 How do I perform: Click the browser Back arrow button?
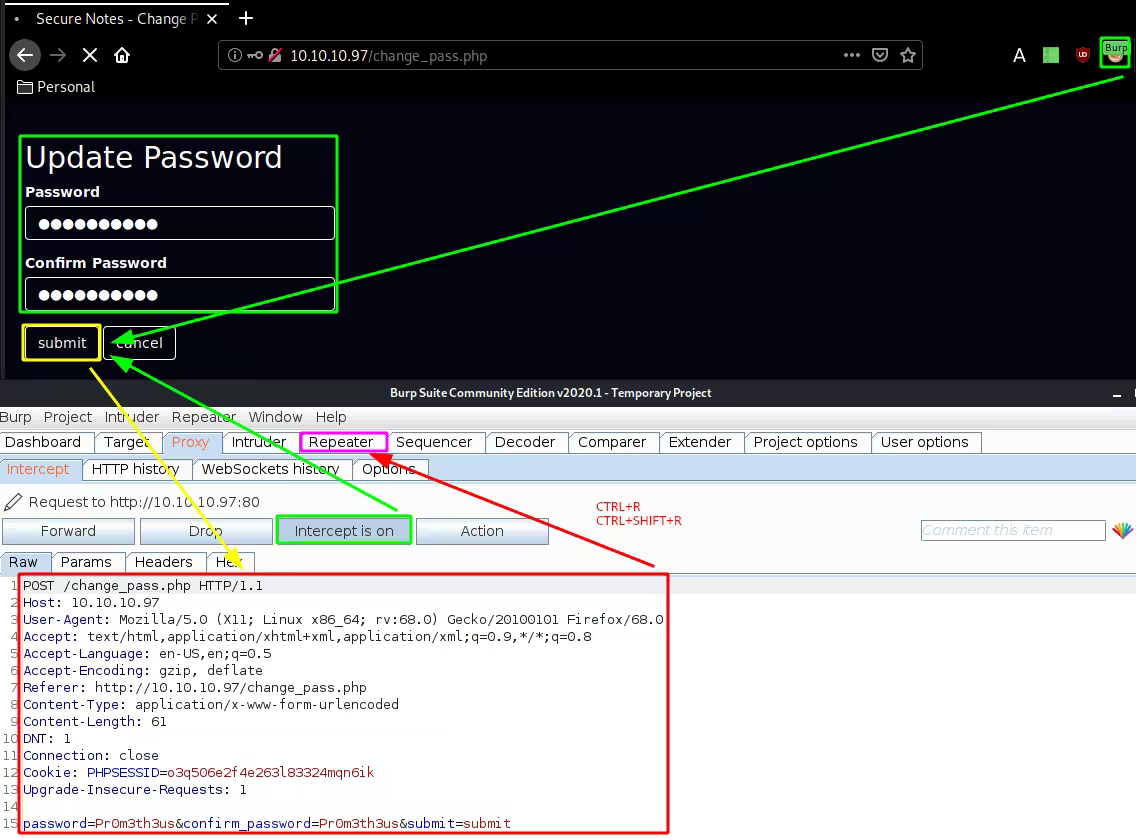pos(25,56)
